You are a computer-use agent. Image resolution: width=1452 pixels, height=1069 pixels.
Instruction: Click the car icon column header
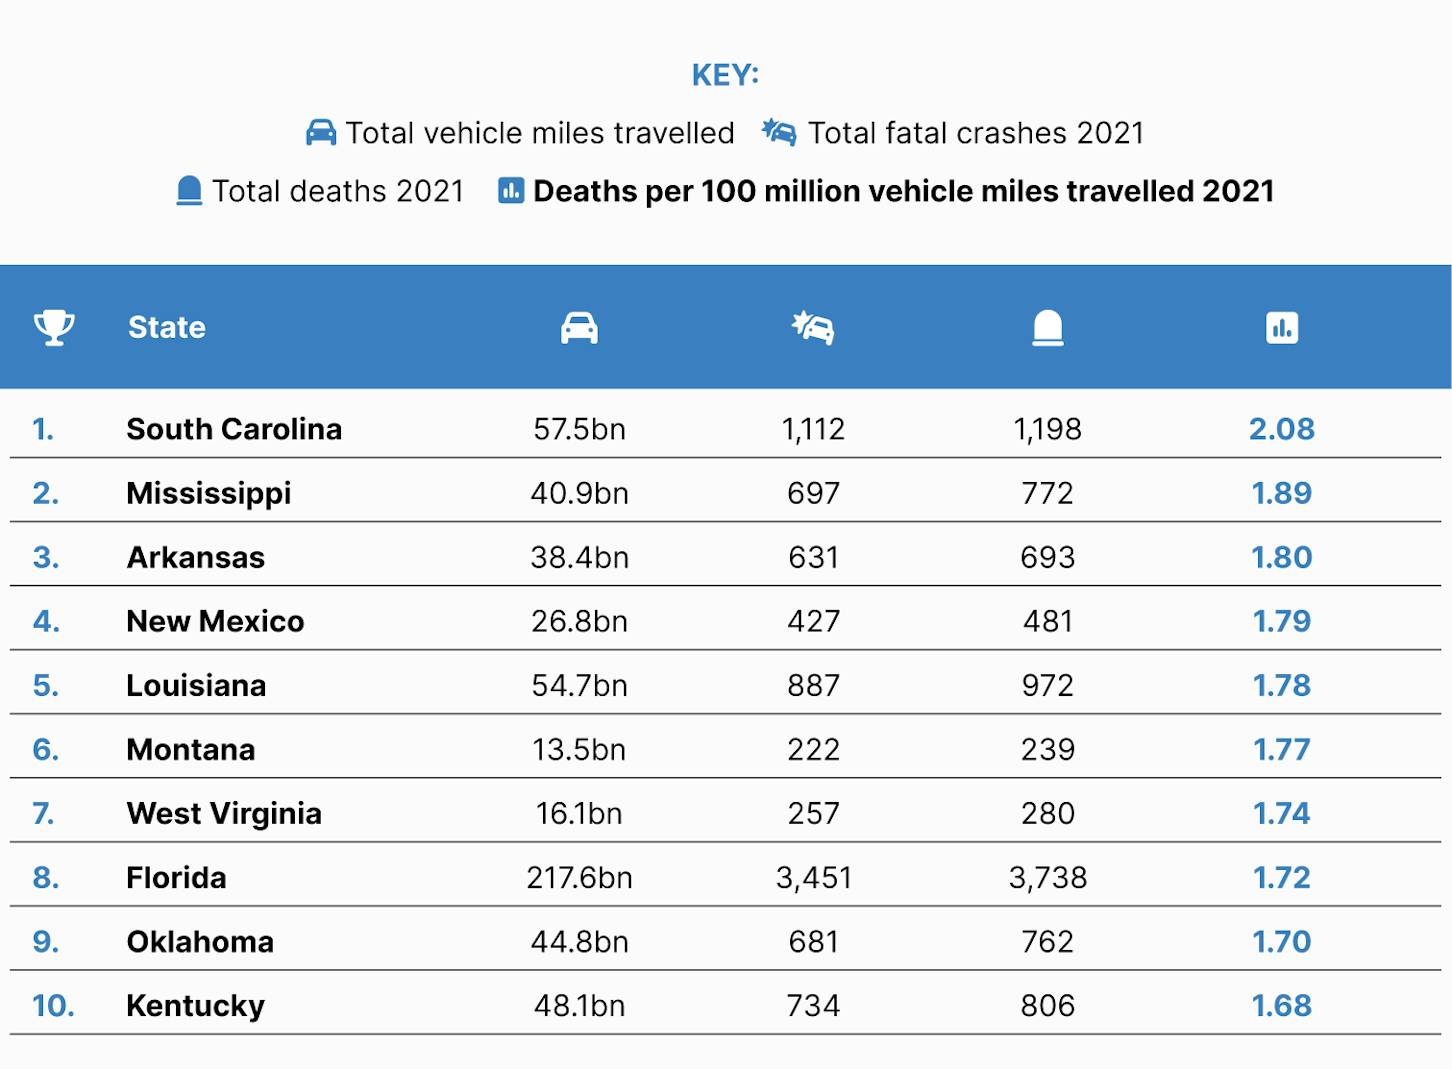579,327
